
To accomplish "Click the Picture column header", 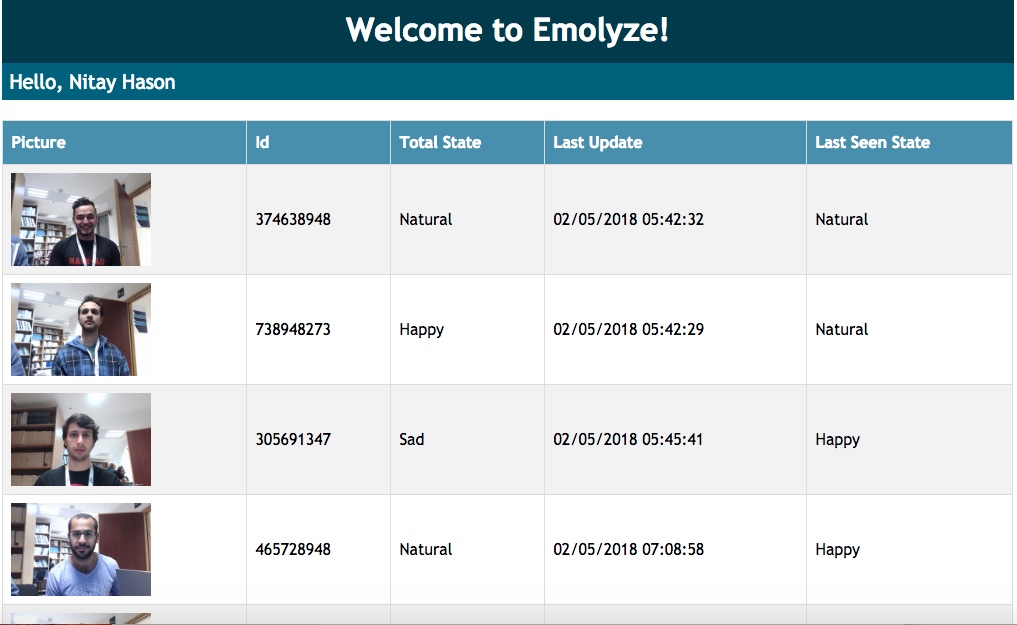I will (x=124, y=143).
